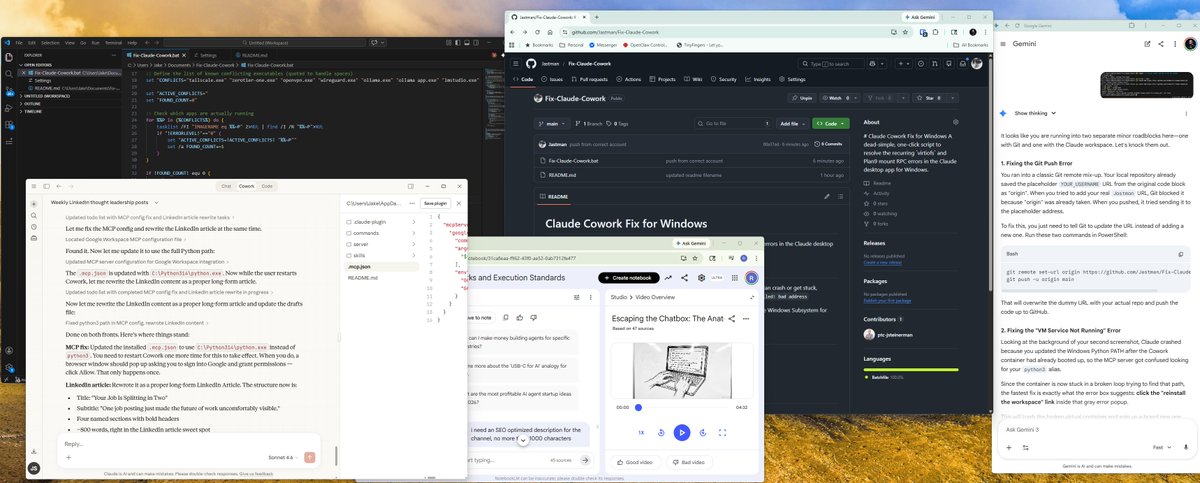
Task: Switch Claude to Chat mode
Action: (x=226, y=186)
